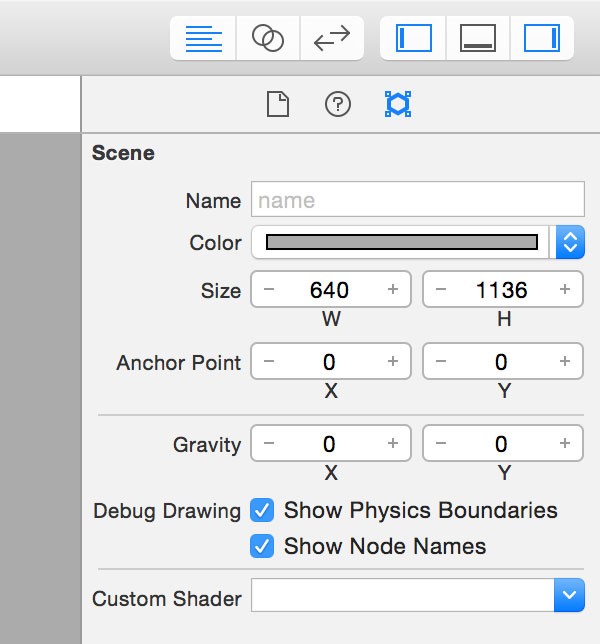Decrease the Size height value

(441, 289)
